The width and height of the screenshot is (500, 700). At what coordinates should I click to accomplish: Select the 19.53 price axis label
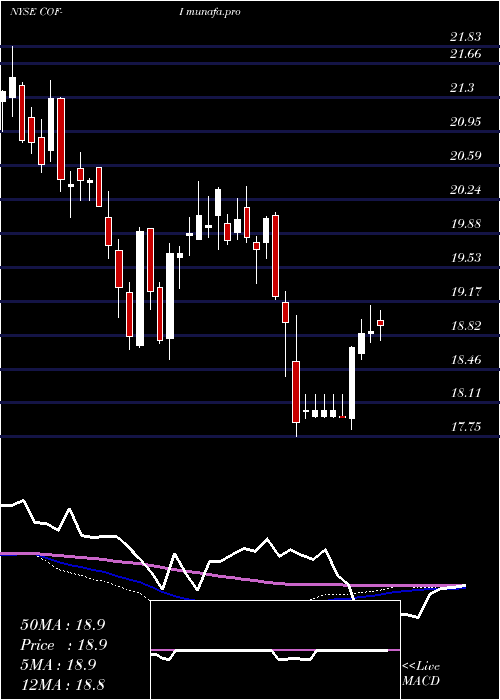pos(465,258)
